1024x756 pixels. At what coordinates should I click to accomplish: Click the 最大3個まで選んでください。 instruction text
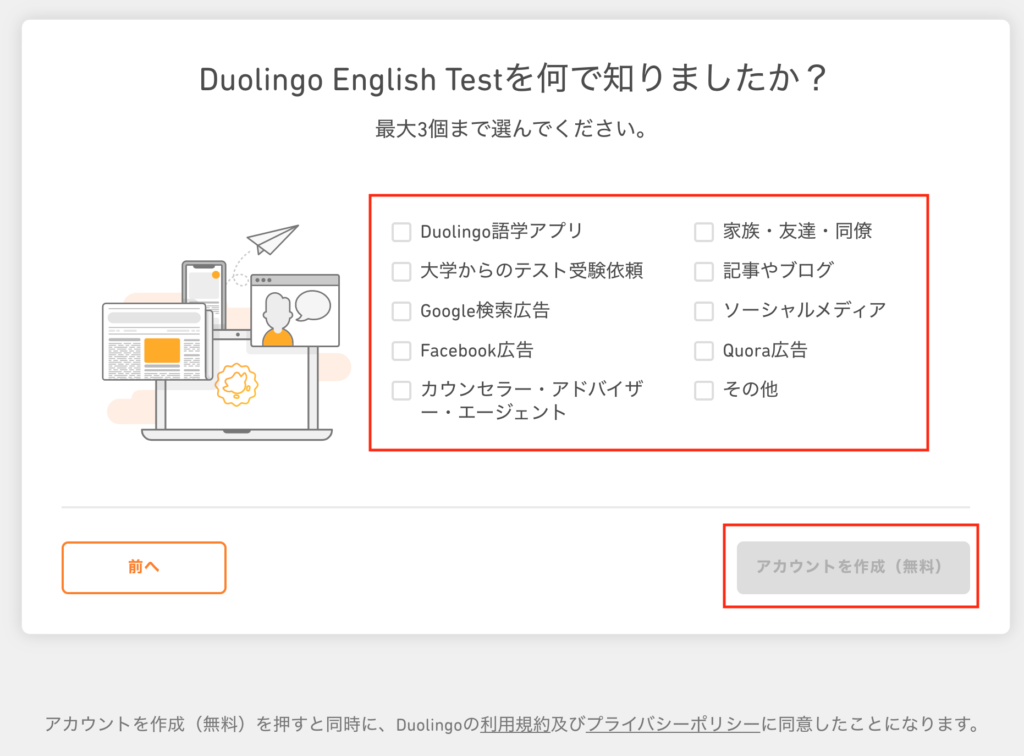click(x=512, y=129)
